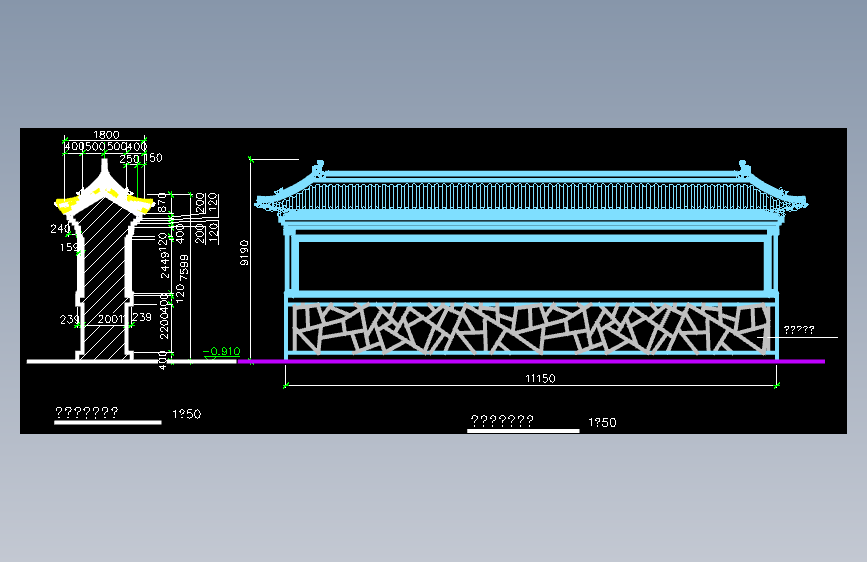Click the 250 dimension near roof ridge
This screenshot has height=562, width=867.
click(129, 159)
